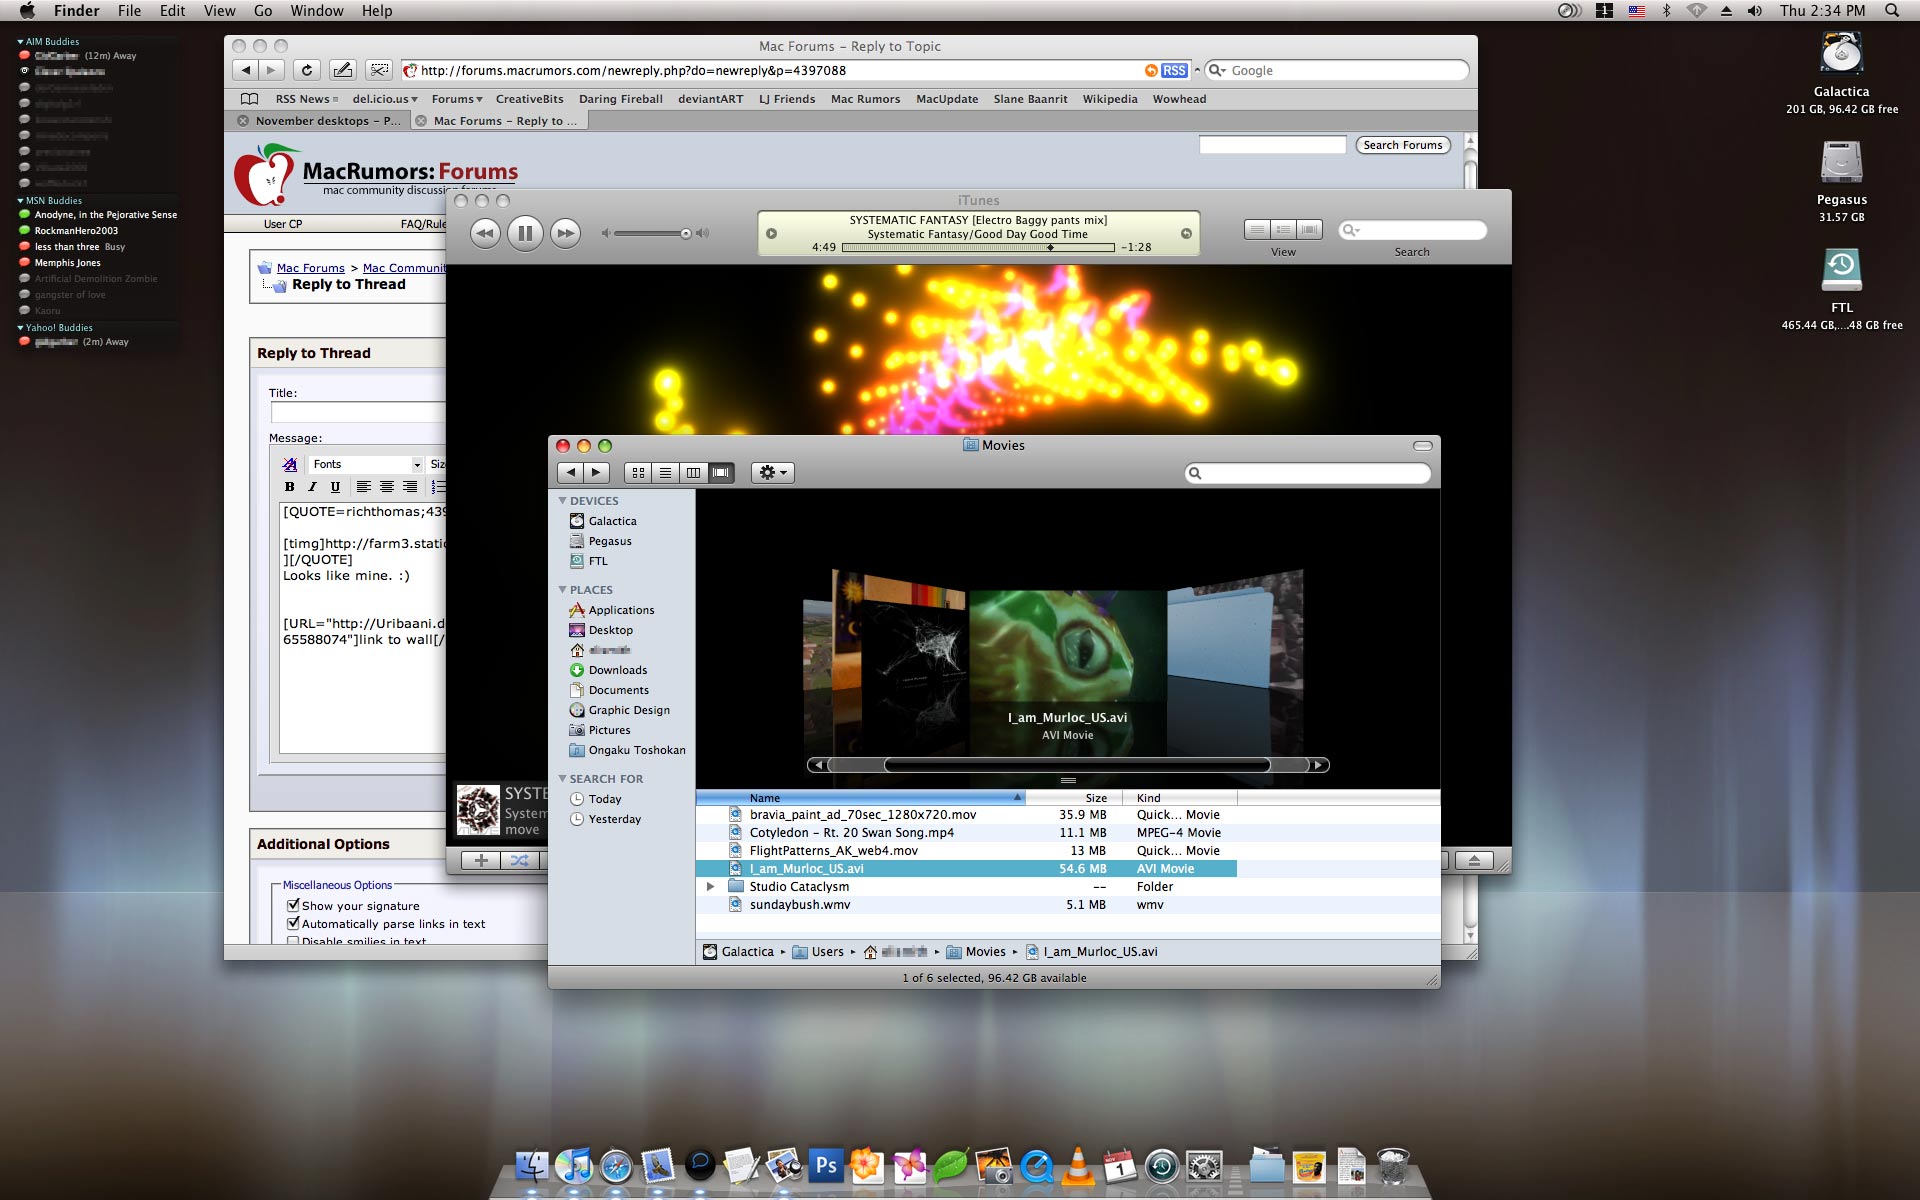Screen dimensions: 1920x1200
Task: Open the Trash in the Dock
Action: point(1393,1165)
